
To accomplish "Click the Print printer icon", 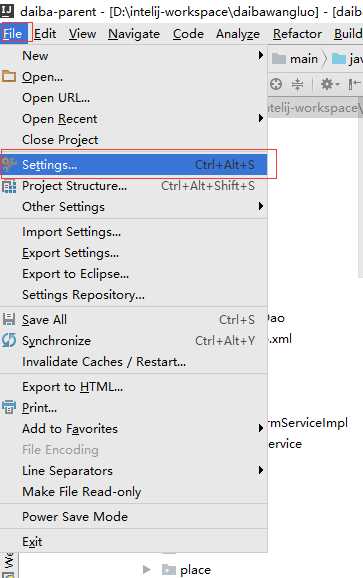I will pos(9,407).
